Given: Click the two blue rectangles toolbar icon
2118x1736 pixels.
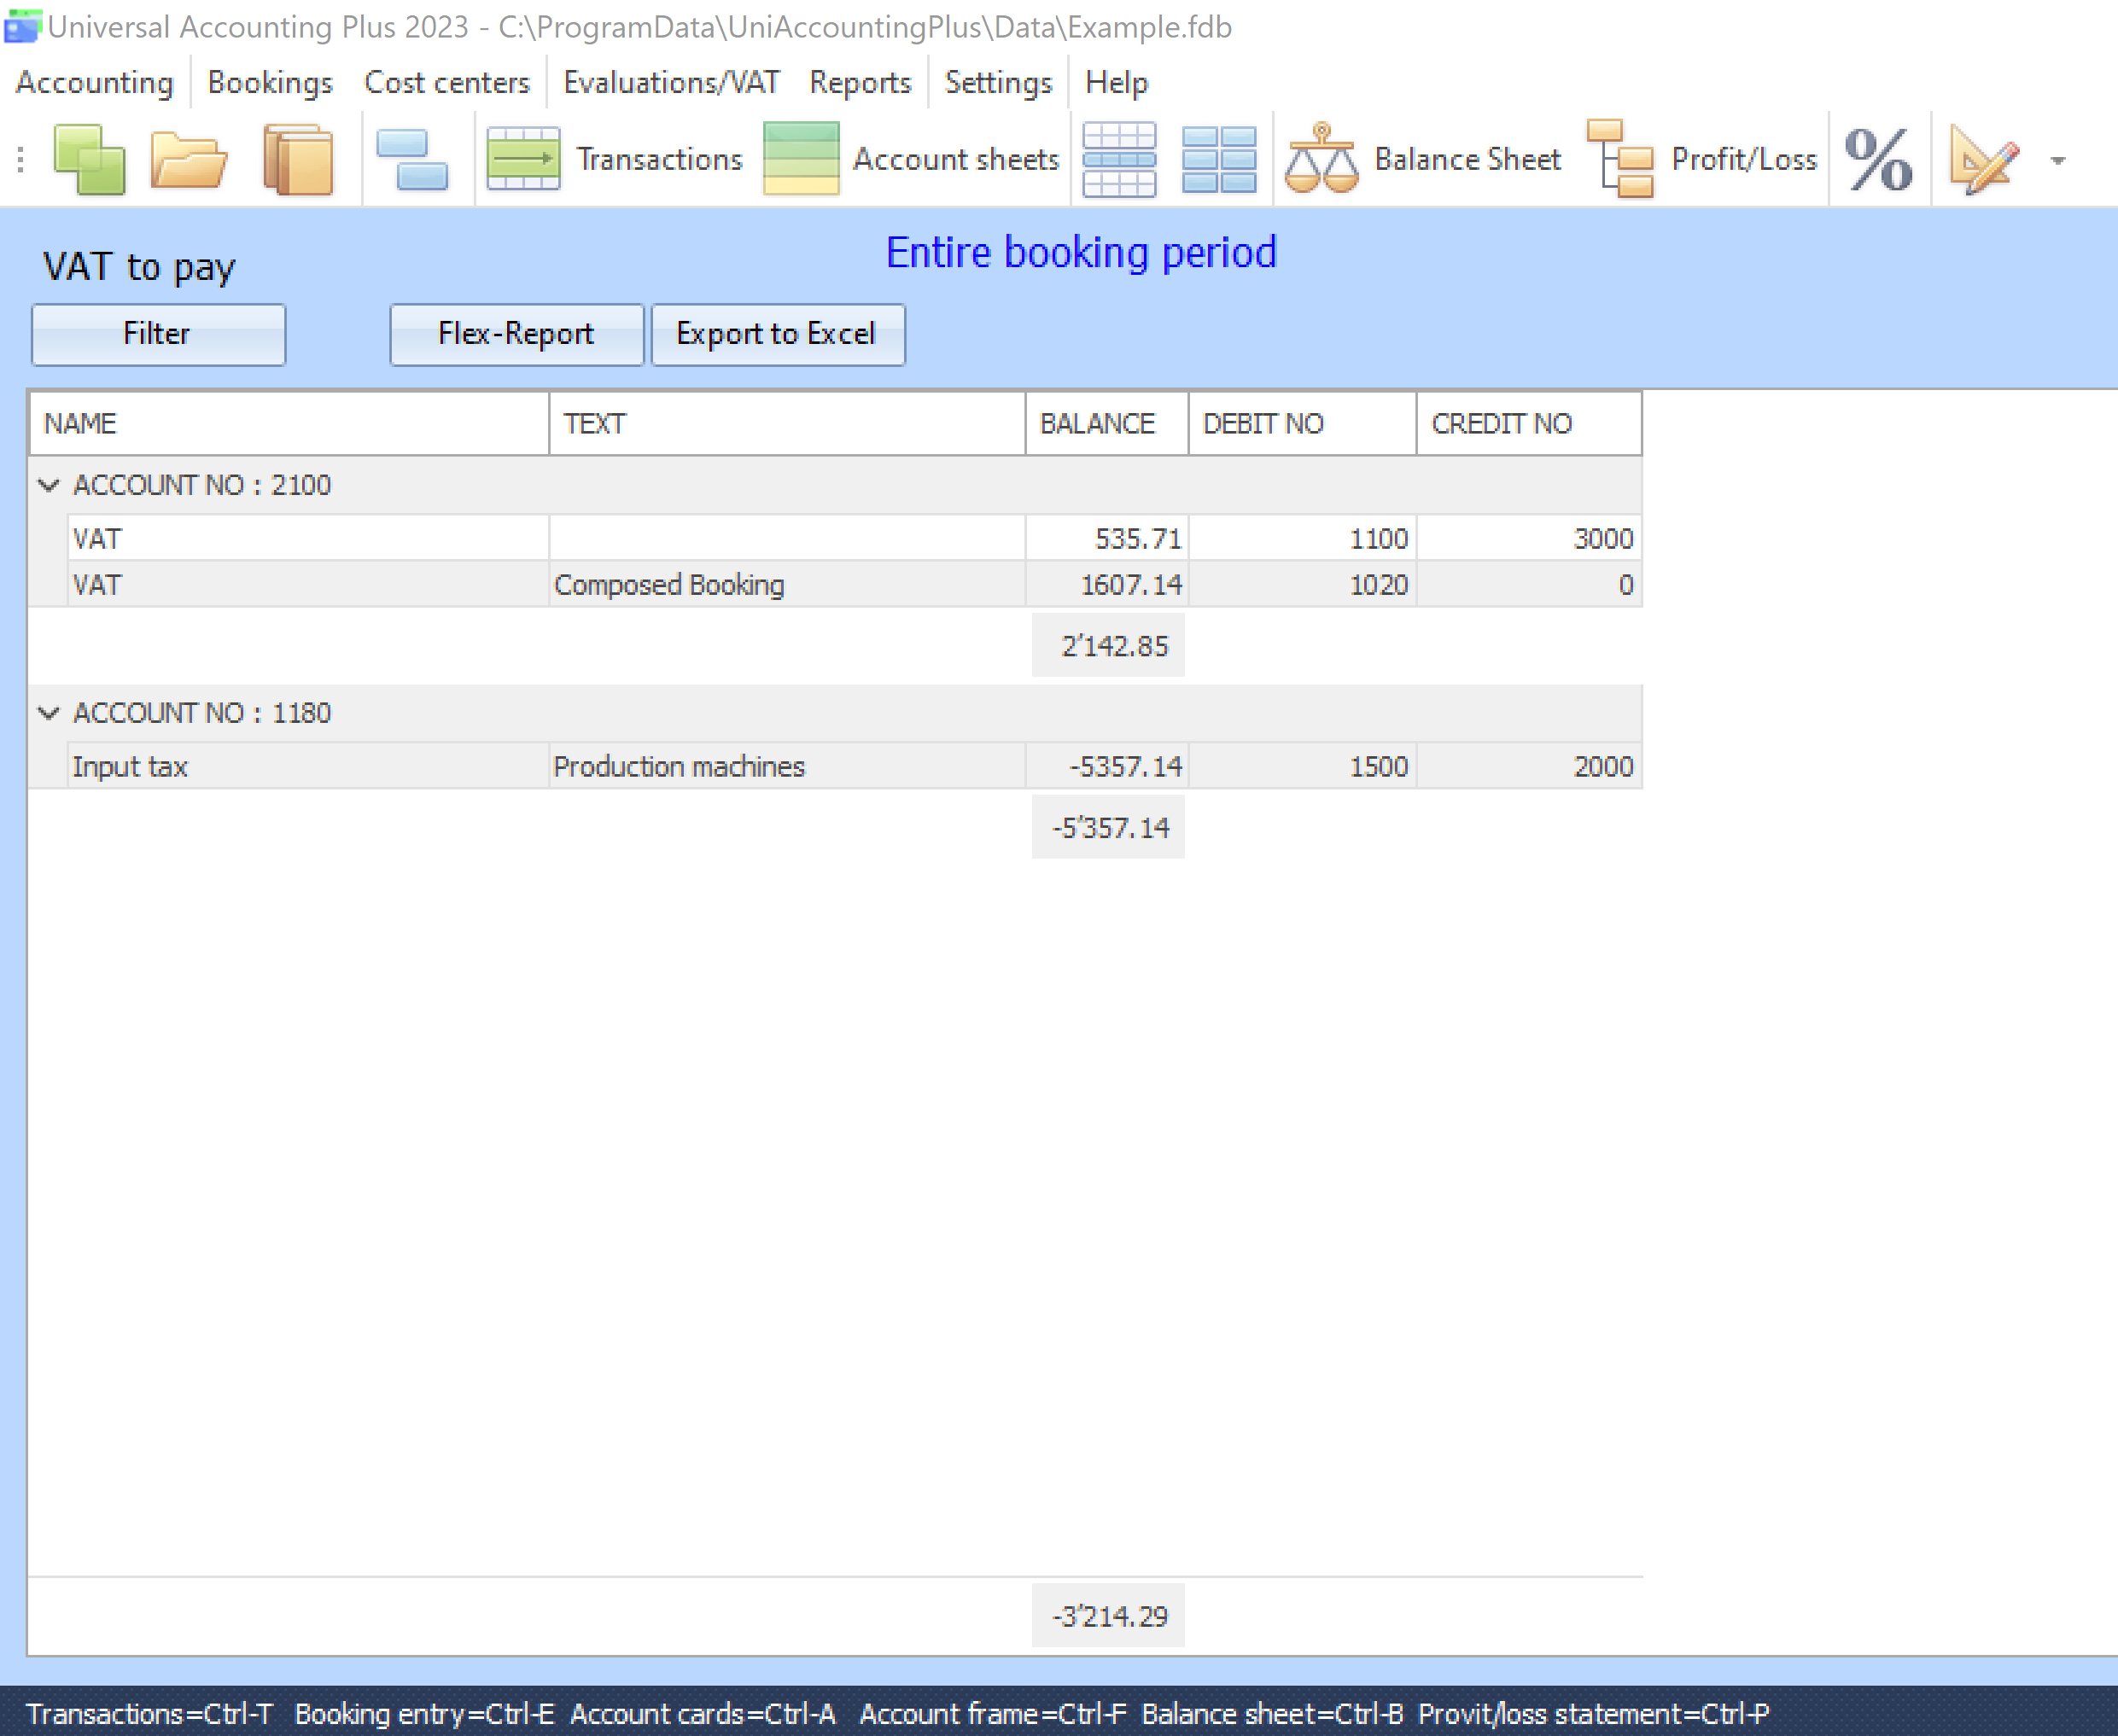Looking at the screenshot, I should [x=412, y=159].
